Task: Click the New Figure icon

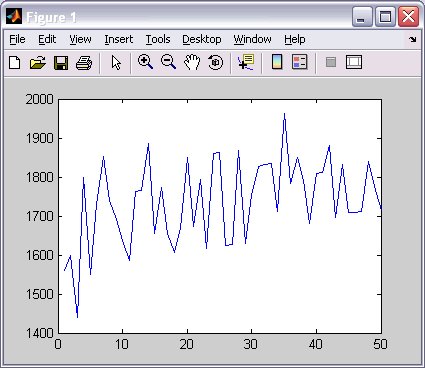Action: pyautogui.click(x=15, y=62)
